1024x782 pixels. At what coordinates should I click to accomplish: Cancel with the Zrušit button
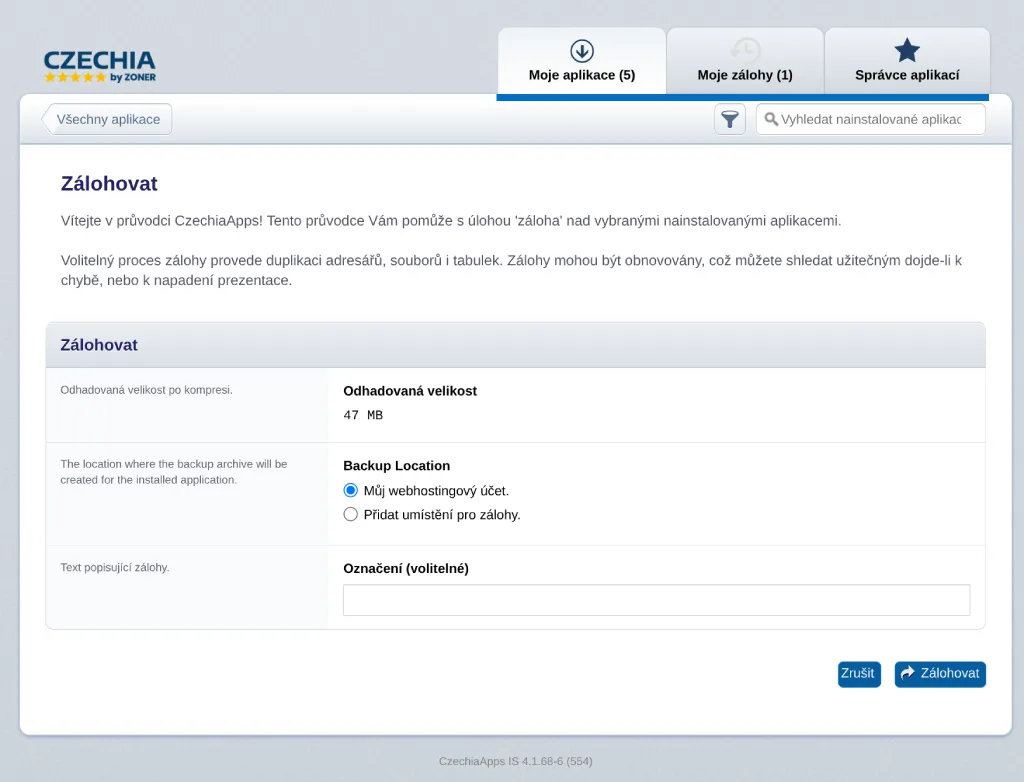pos(859,674)
